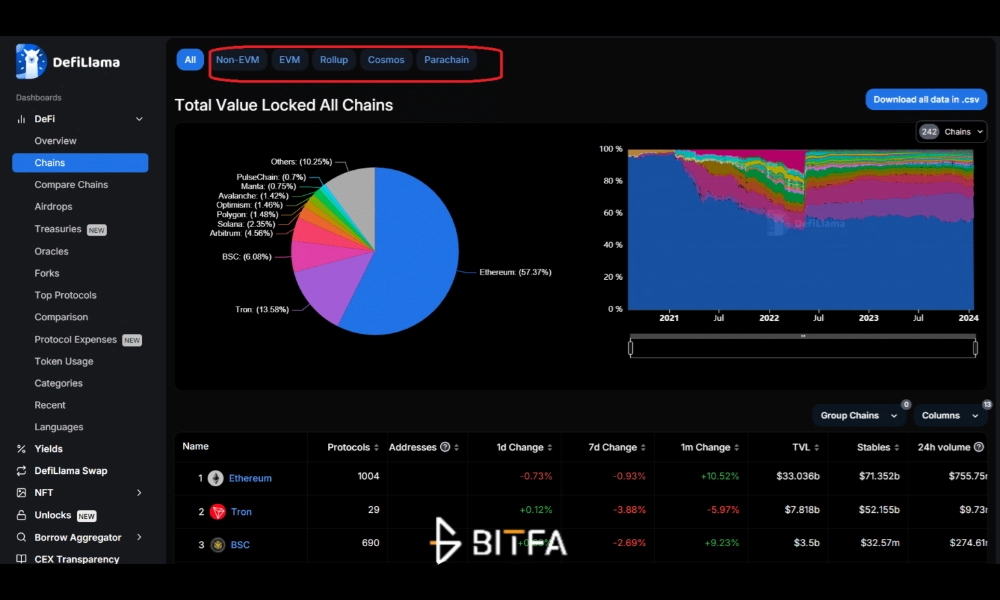Image resolution: width=1000 pixels, height=600 pixels.
Task: Click the Addresses help question icon
Action: point(445,447)
